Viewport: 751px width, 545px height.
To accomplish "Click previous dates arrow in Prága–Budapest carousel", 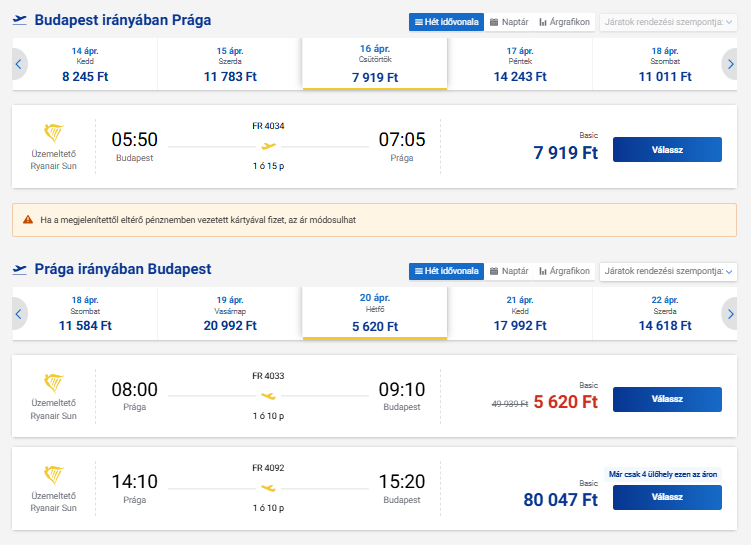I will pyautogui.click(x=18, y=313).
